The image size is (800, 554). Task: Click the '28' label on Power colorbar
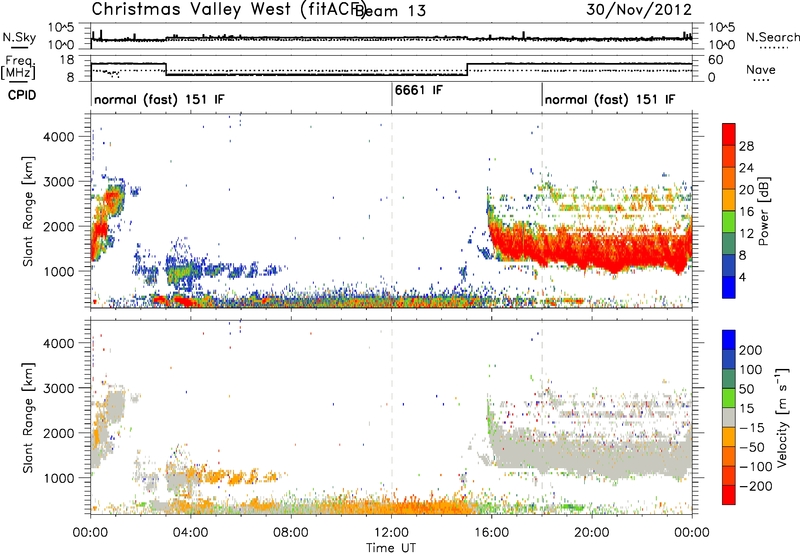pyautogui.click(x=746, y=146)
